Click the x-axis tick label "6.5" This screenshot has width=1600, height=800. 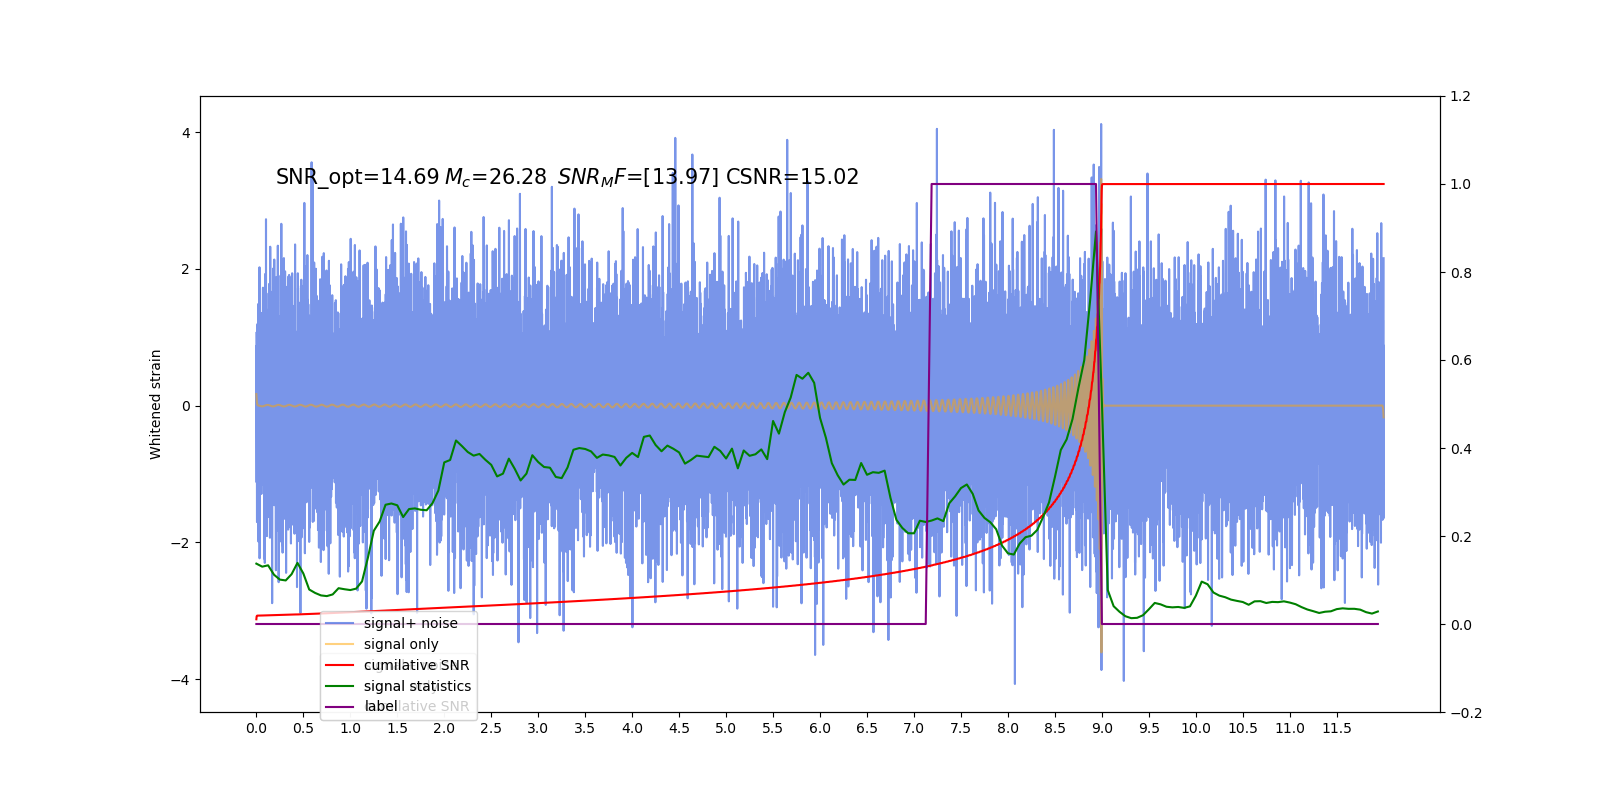coord(867,728)
